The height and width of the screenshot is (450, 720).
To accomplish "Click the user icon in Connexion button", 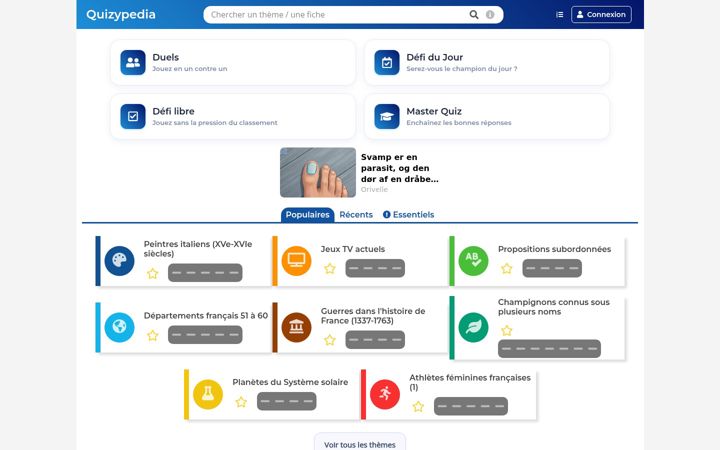I will (580, 15).
